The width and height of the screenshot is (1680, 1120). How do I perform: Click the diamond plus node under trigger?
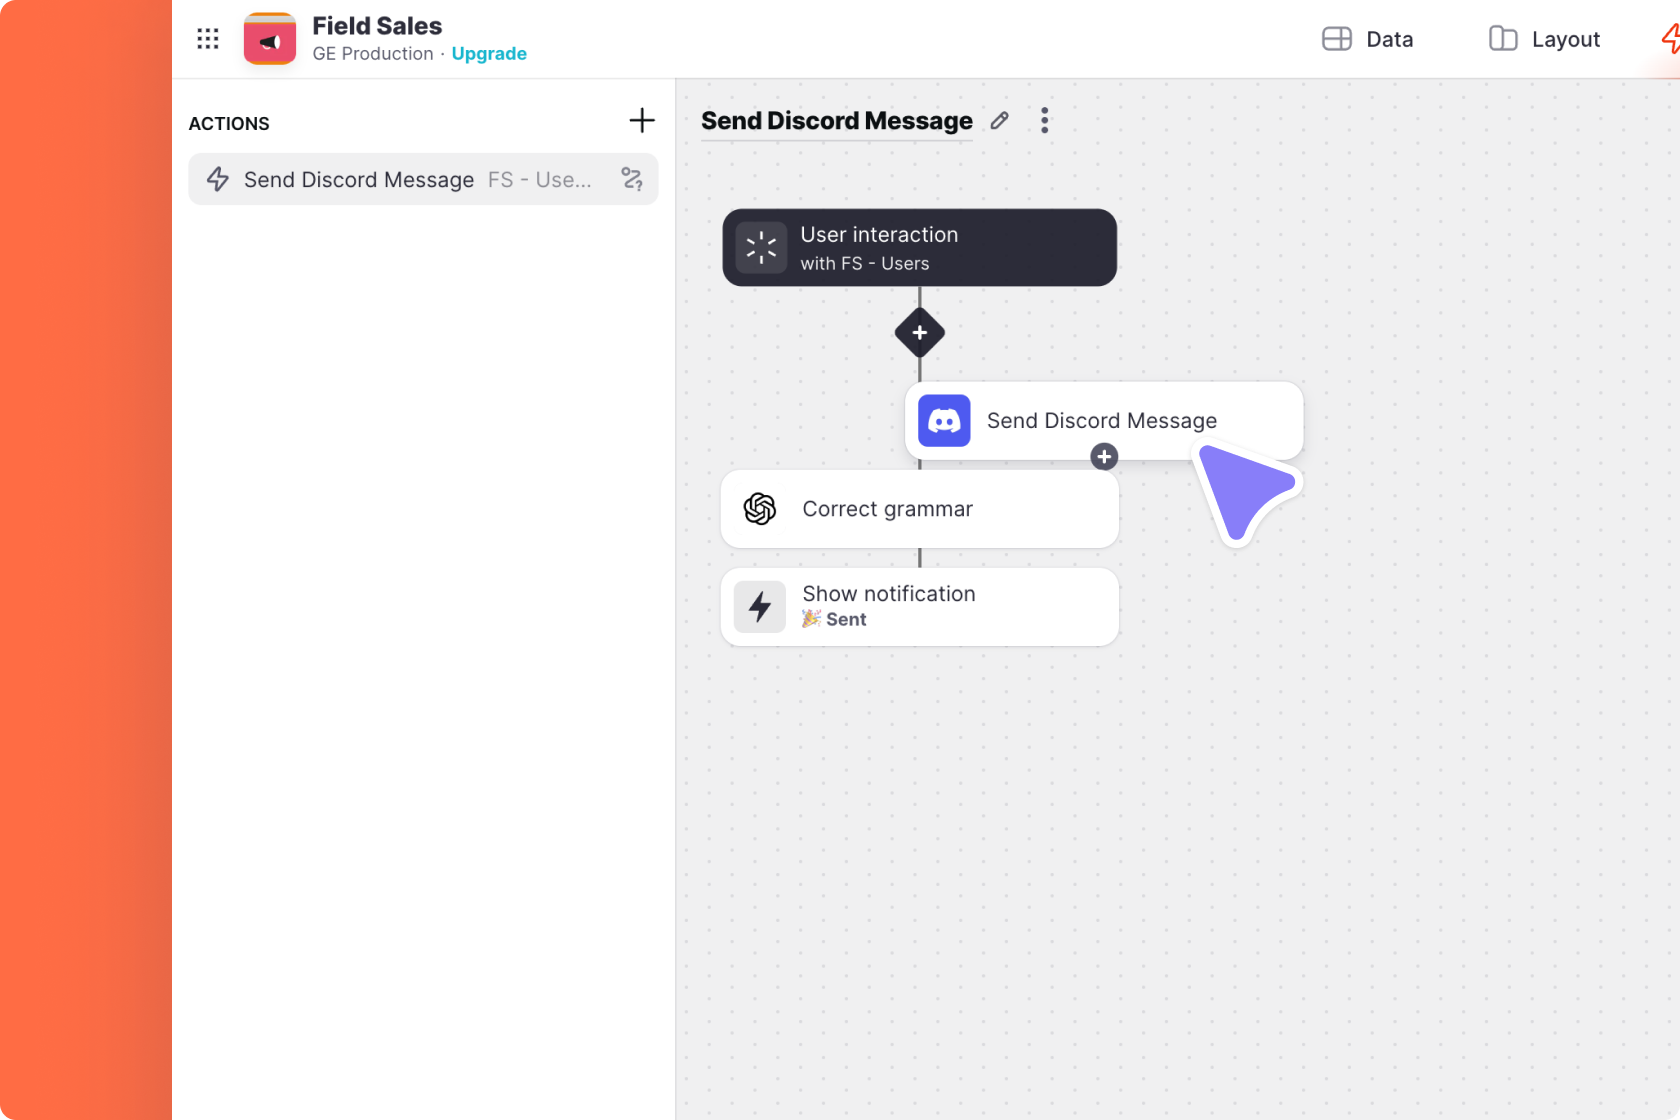click(919, 333)
